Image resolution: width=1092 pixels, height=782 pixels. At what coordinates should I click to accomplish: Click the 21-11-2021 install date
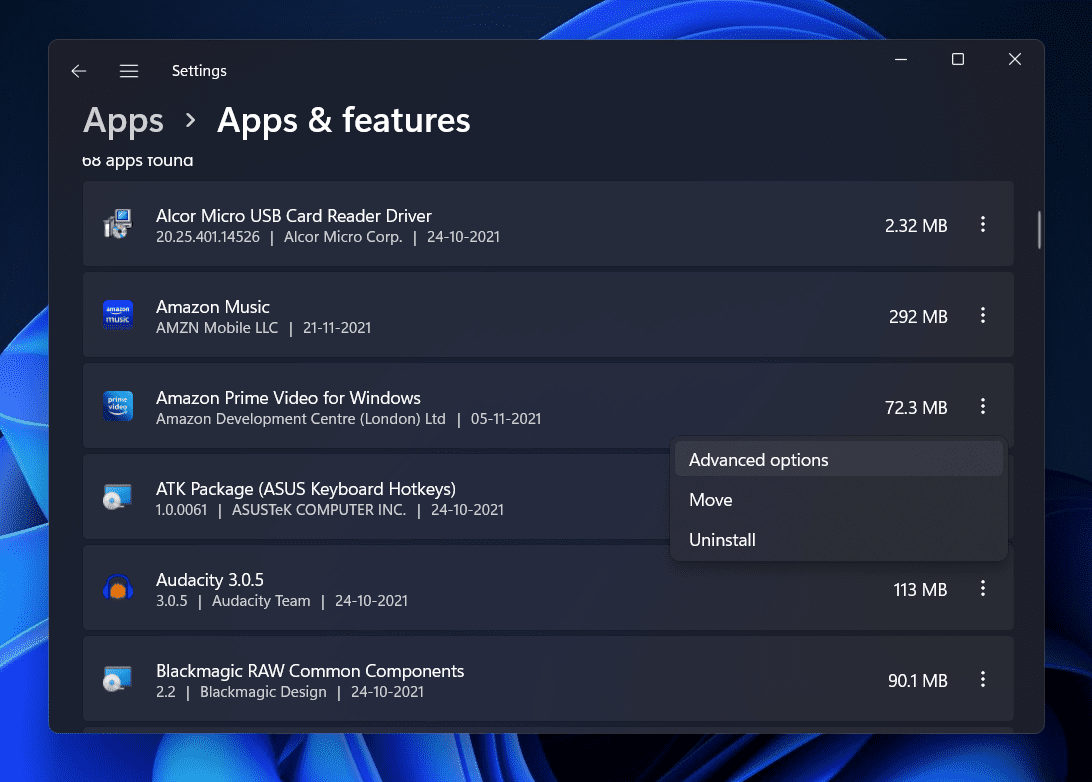(x=337, y=328)
